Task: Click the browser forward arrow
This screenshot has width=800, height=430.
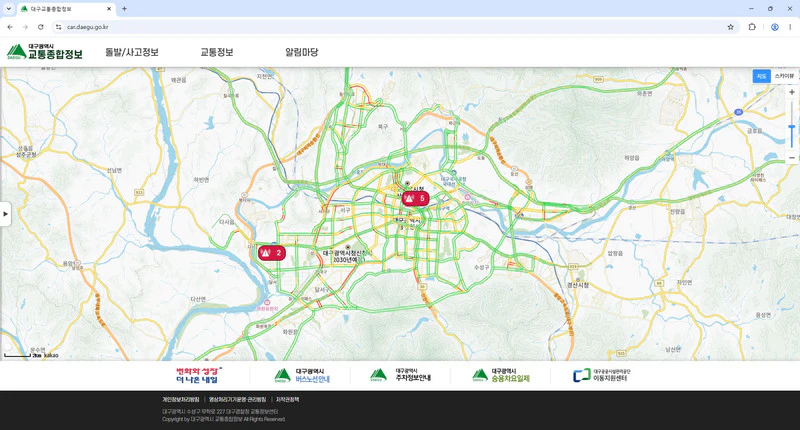Action: [x=25, y=27]
